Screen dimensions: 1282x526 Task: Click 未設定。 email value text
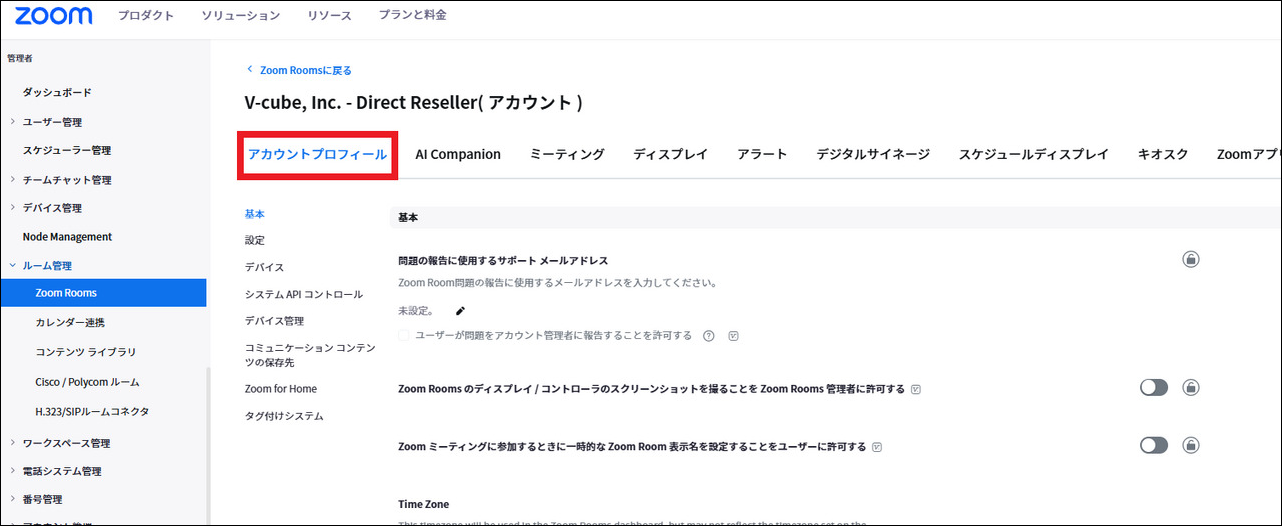[x=416, y=311]
